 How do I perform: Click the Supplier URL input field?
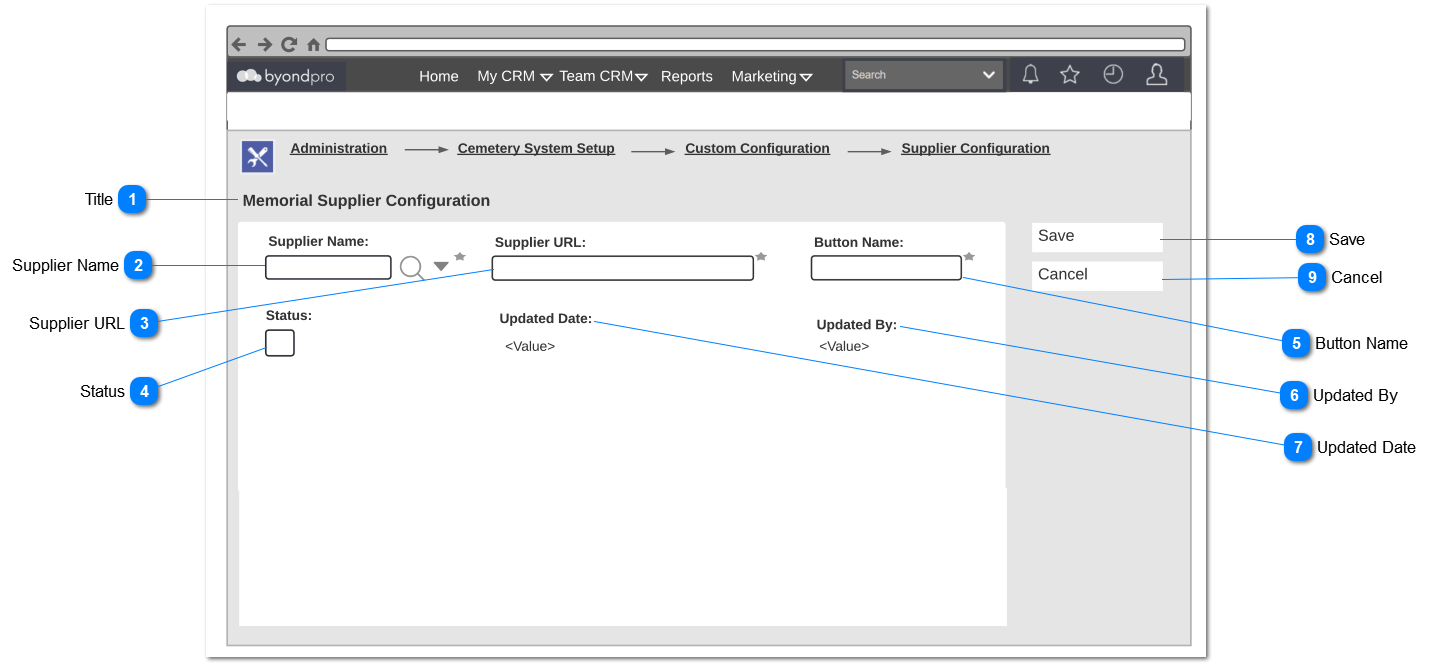(622, 268)
